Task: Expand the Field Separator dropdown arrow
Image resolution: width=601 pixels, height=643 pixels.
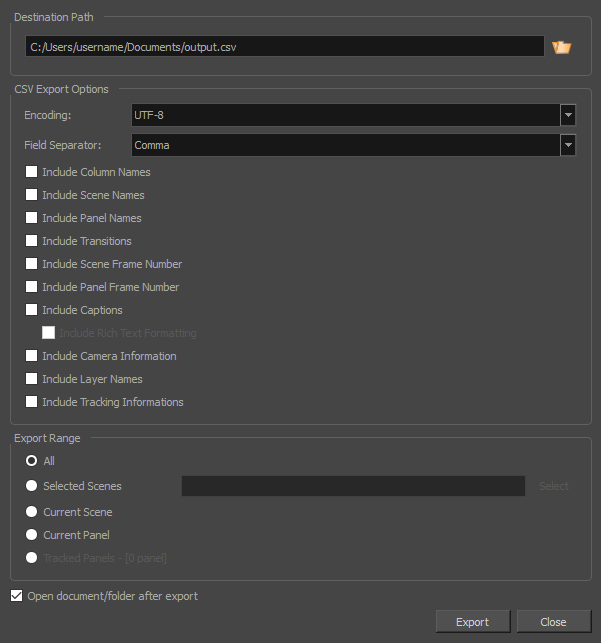Action: [568, 145]
